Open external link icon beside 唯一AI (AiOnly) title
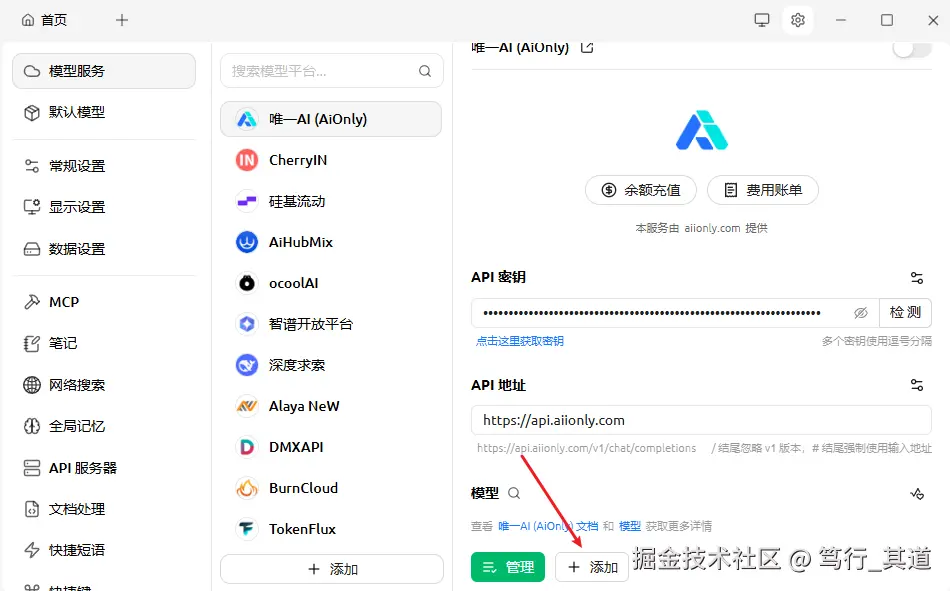The width and height of the screenshot is (950, 591). click(x=586, y=47)
